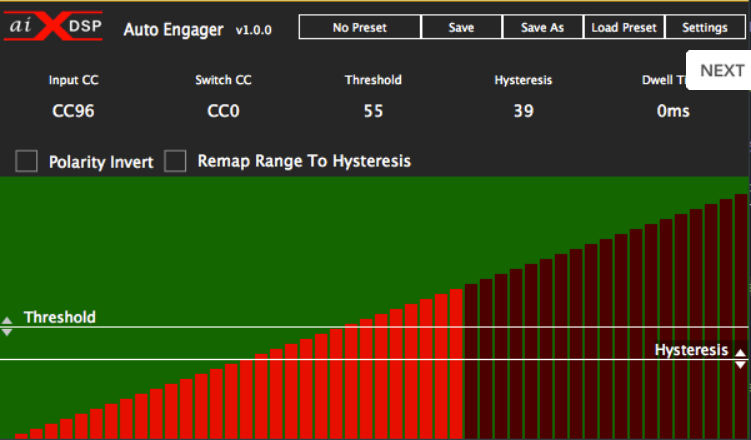
Task: Enable Remap Range To Hysteresis checkbox
Action: pos(175,161)
